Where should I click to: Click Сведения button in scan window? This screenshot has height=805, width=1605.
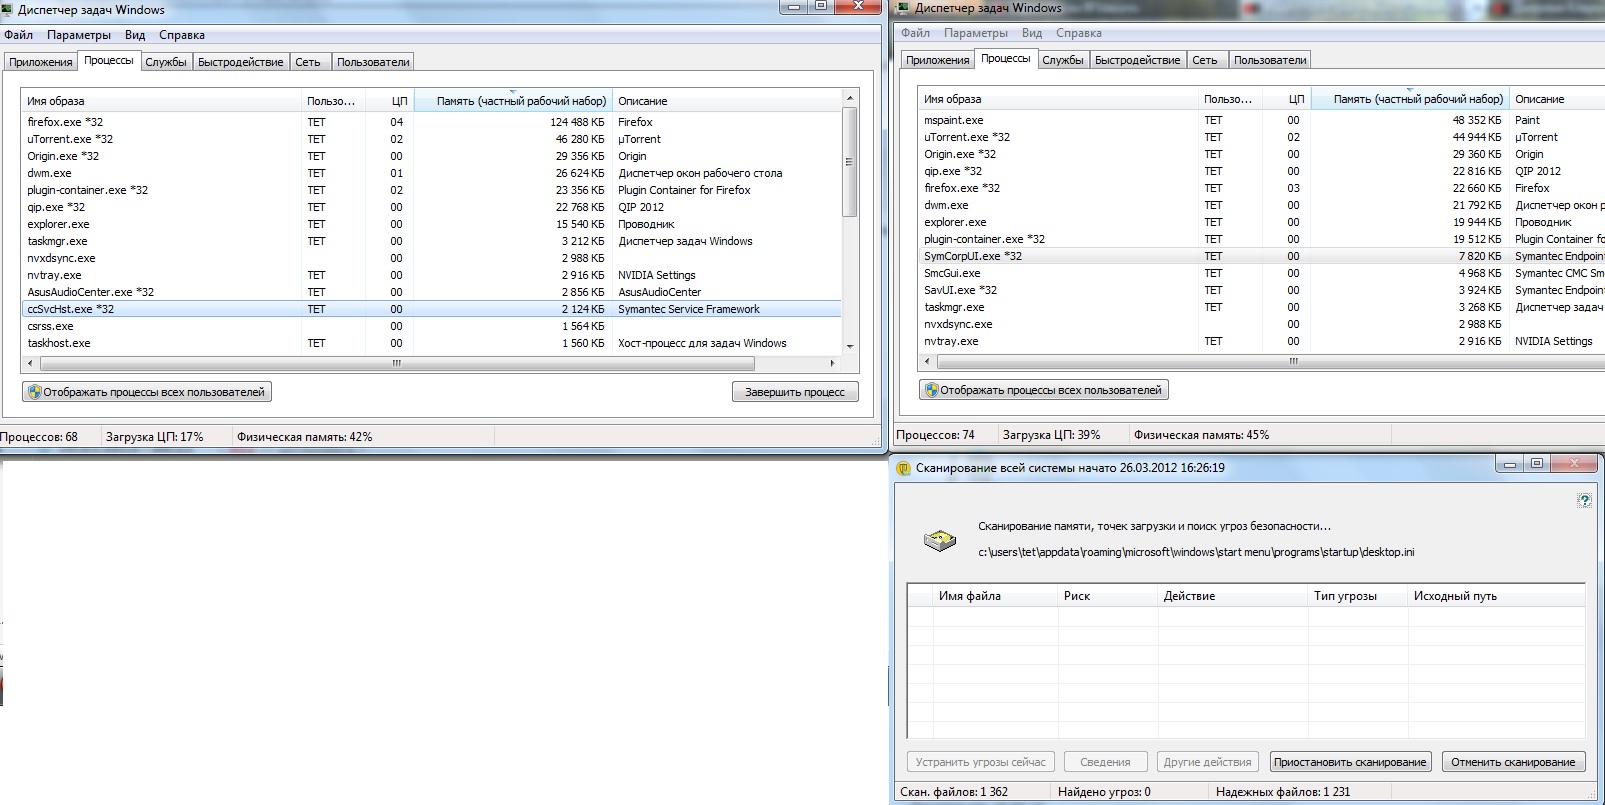(x=1105, y=762)
